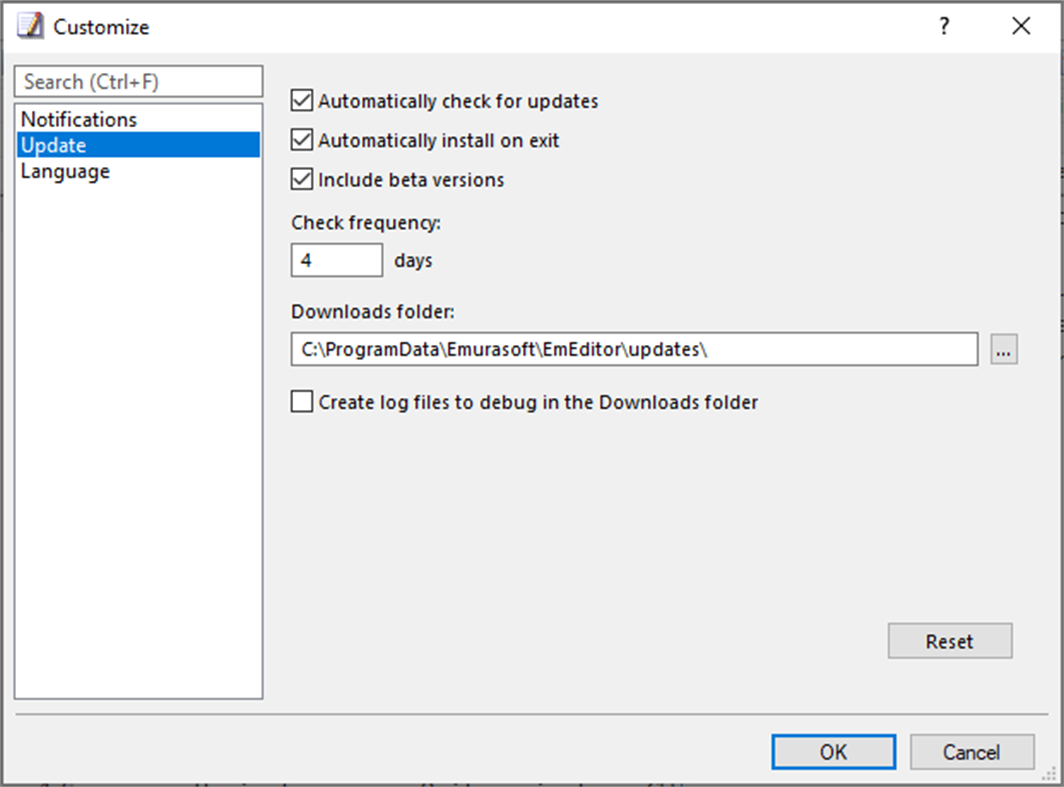
Task: Select the Notifications category
Action: (x=78, y=119)
